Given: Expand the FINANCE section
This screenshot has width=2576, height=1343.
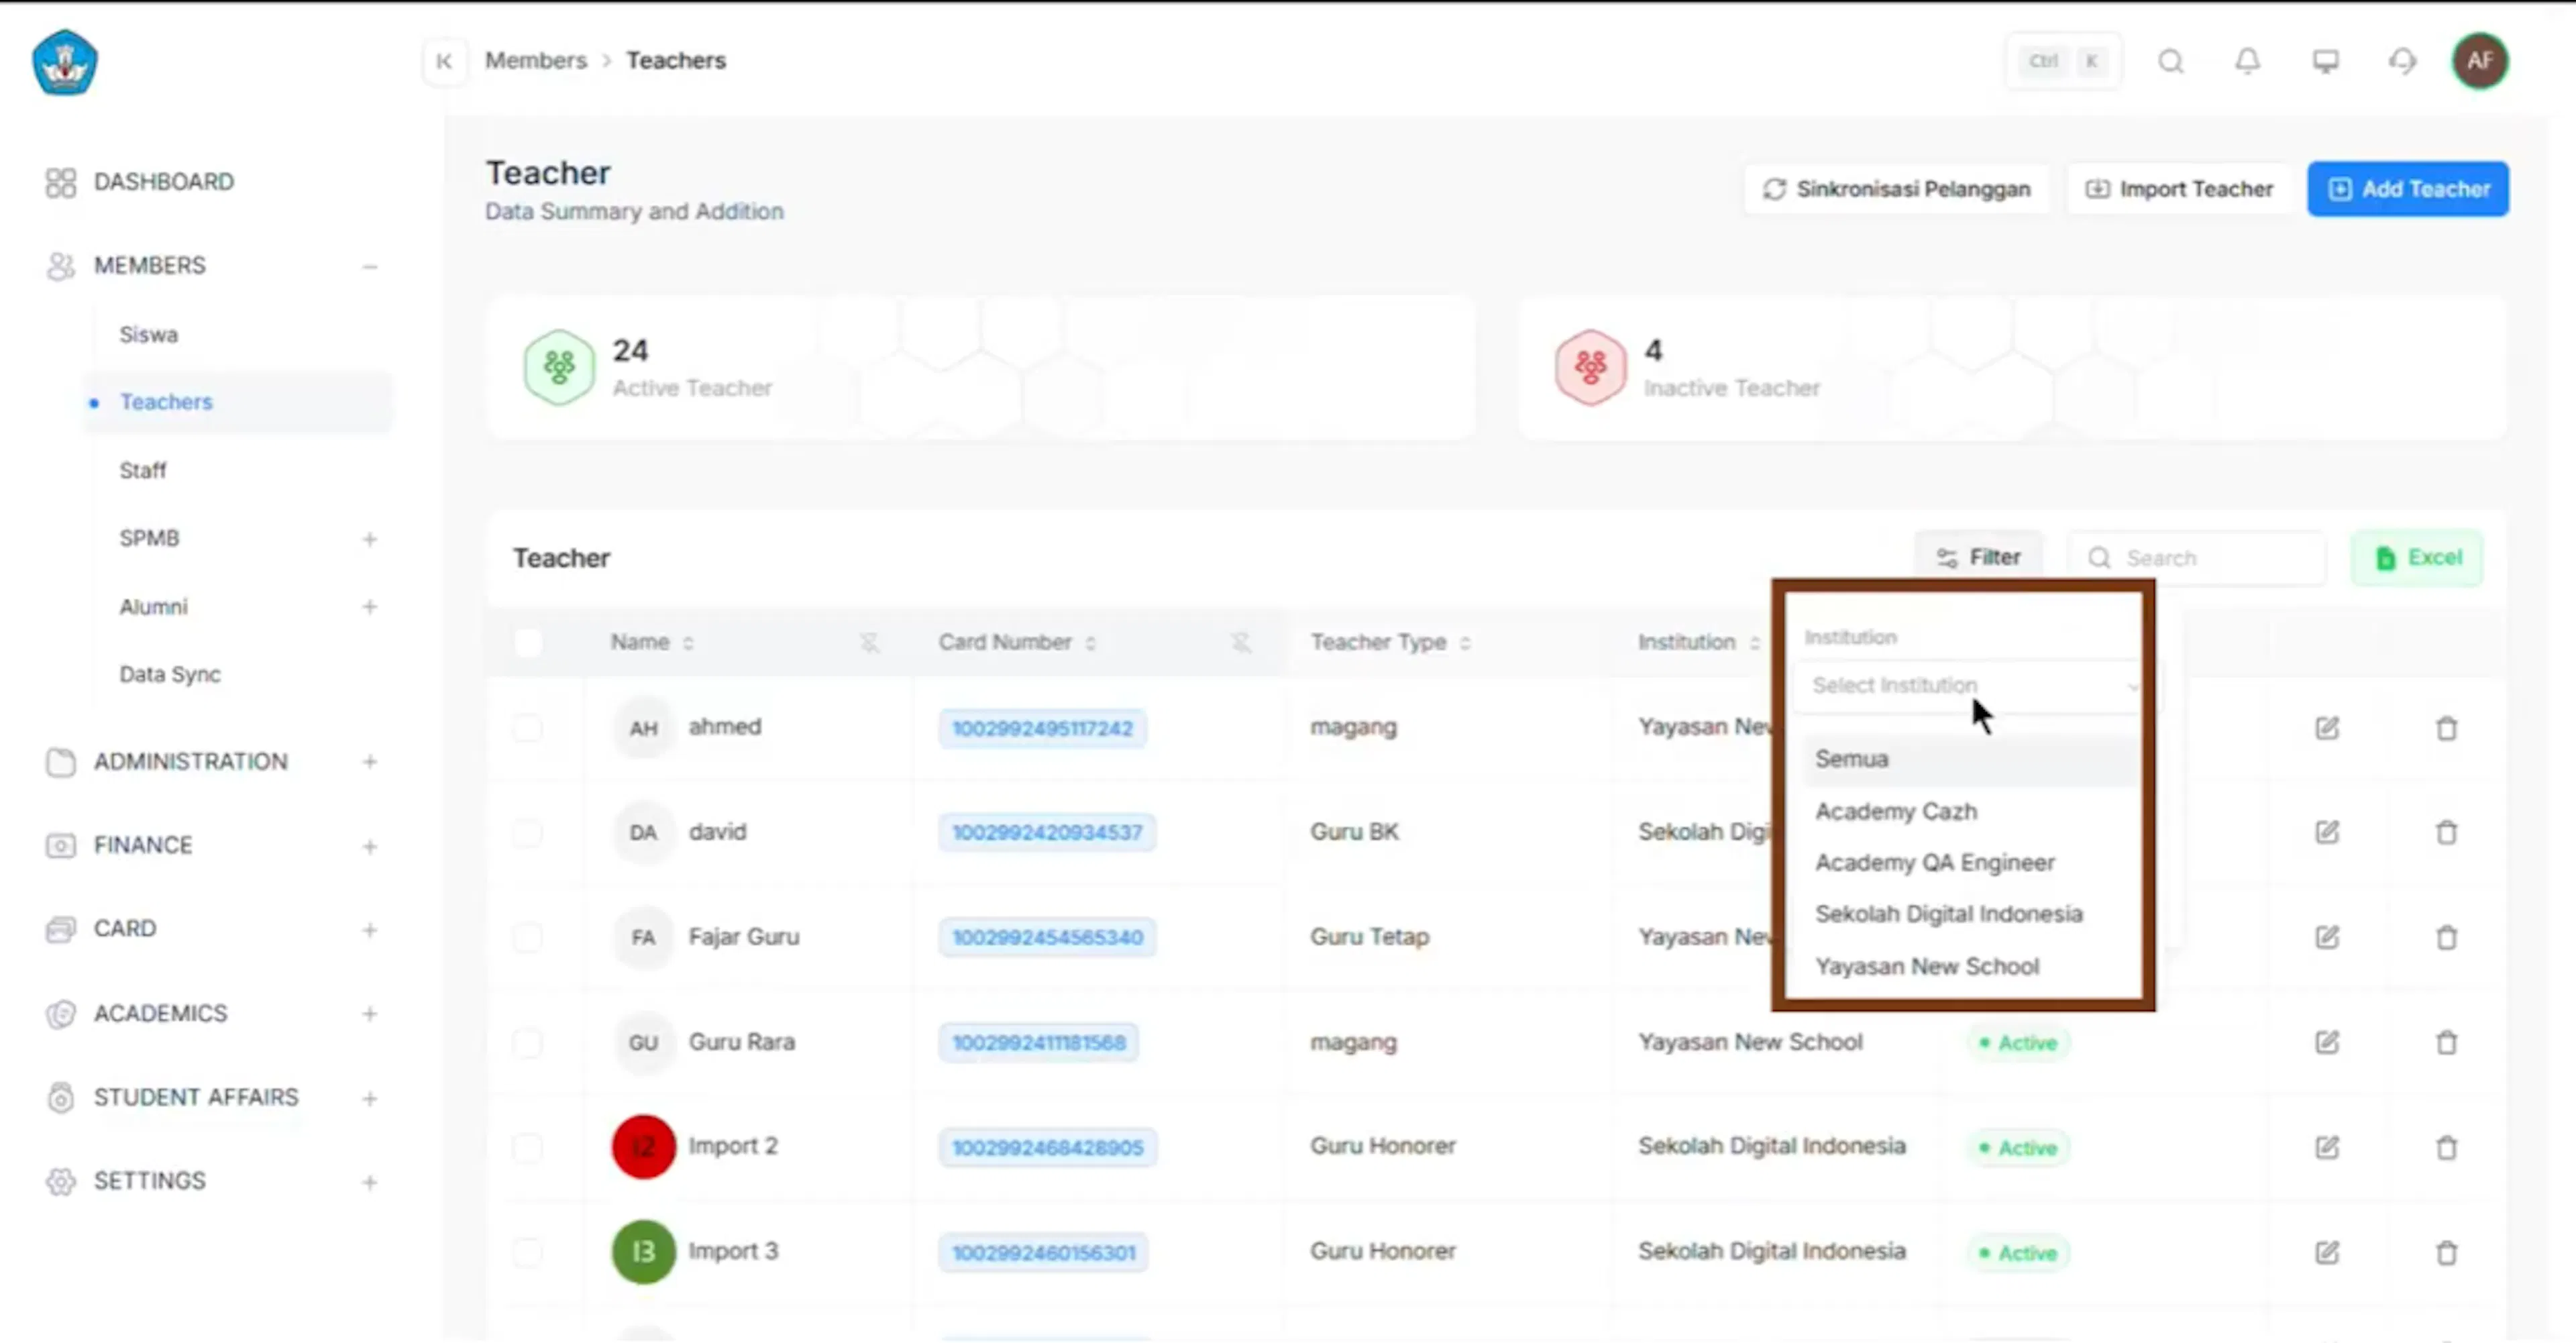Looking at the screenshot, I should [369, 846].
